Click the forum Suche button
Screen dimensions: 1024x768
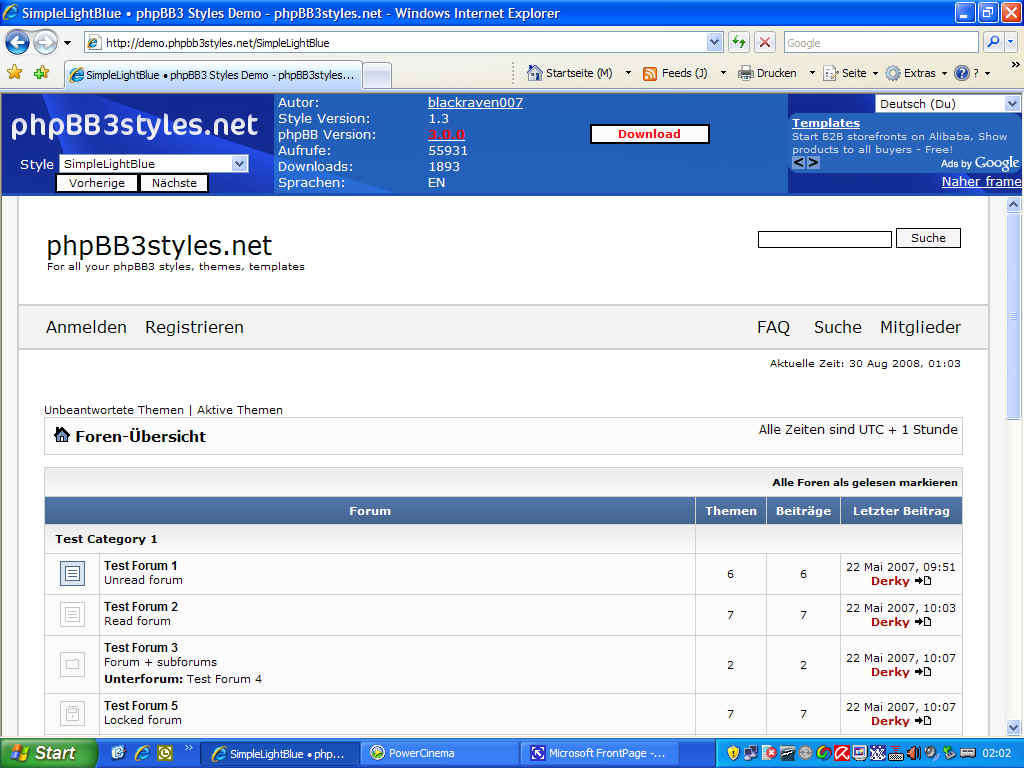click(x=928, y=238)
